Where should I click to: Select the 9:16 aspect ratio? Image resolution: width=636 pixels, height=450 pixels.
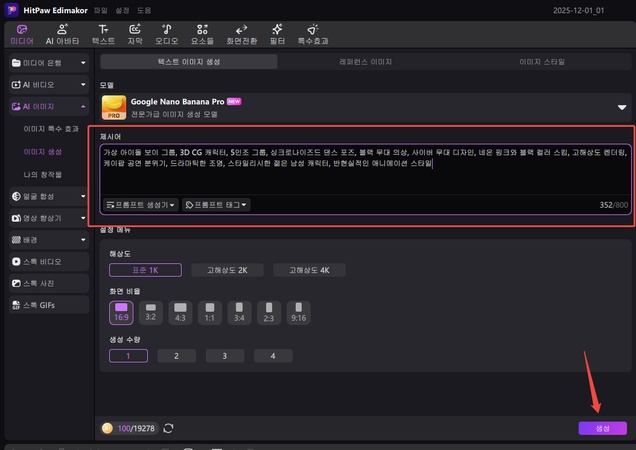coord(299,312)
